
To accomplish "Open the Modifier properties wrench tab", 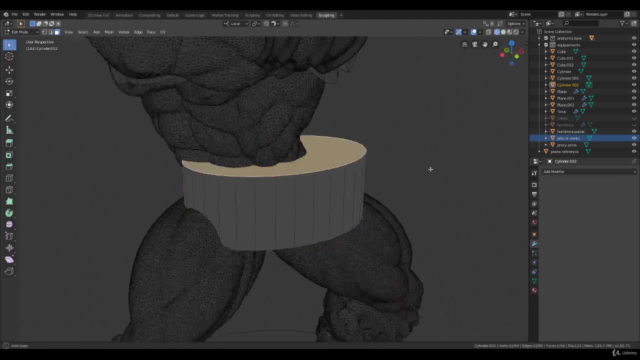I will (534, 244).
